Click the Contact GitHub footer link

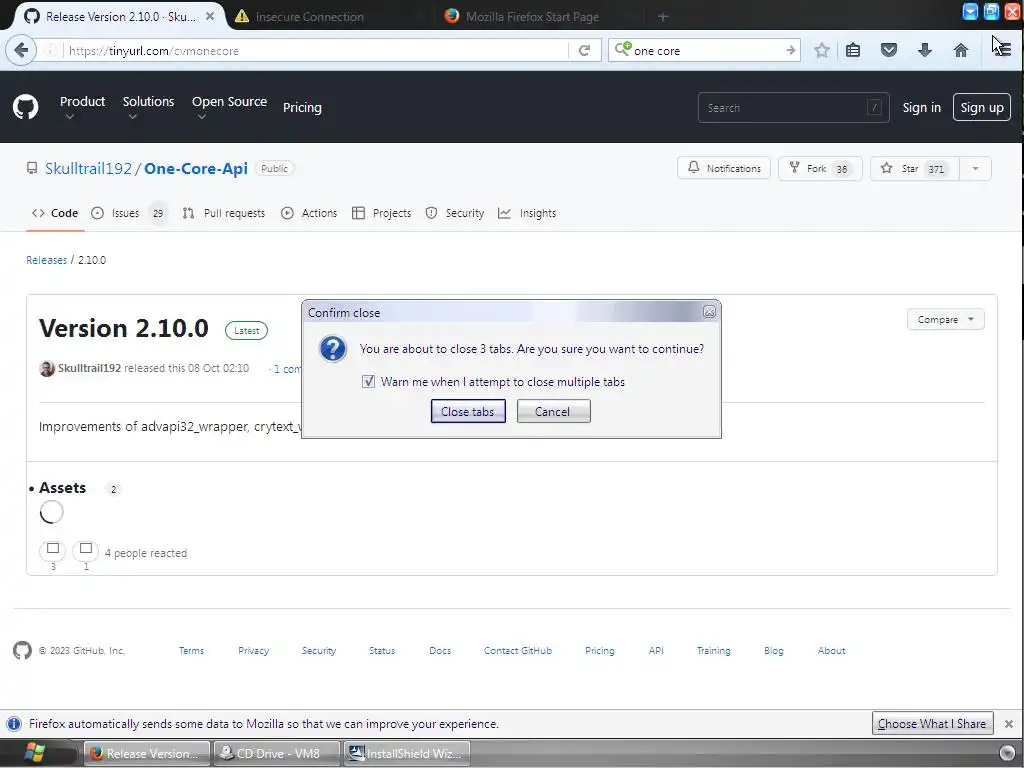click(518, 650)
